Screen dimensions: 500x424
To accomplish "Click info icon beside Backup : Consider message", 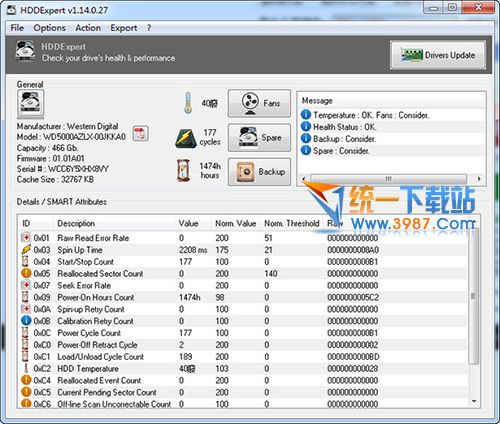I will point(306,138).
